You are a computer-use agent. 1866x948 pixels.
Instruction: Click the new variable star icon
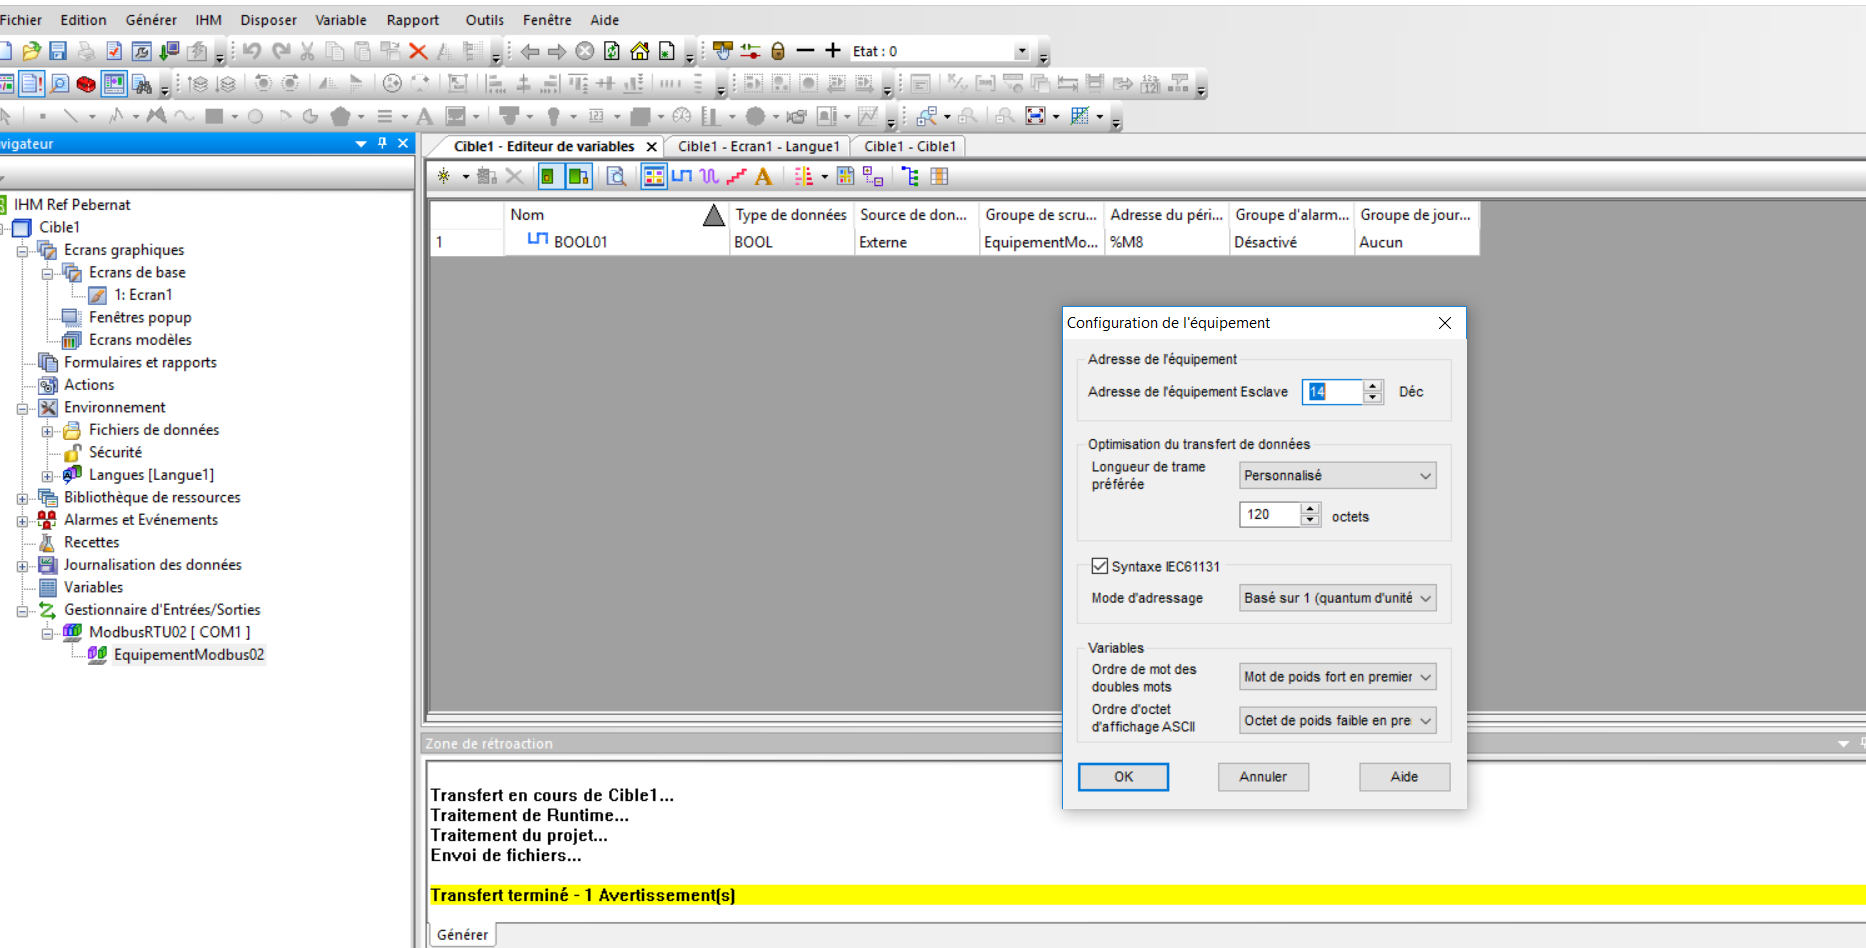click(x=444, y=177)
